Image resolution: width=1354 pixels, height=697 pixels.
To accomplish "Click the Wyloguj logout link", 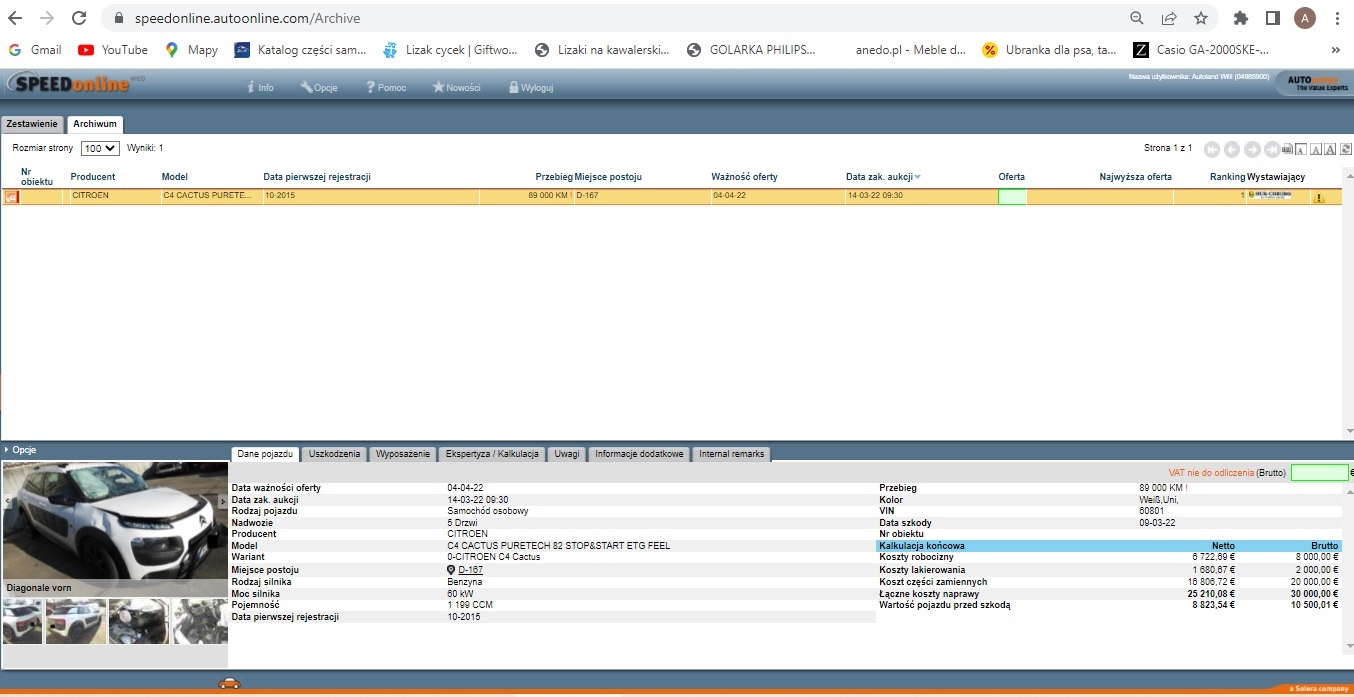I will click(531, 87).
